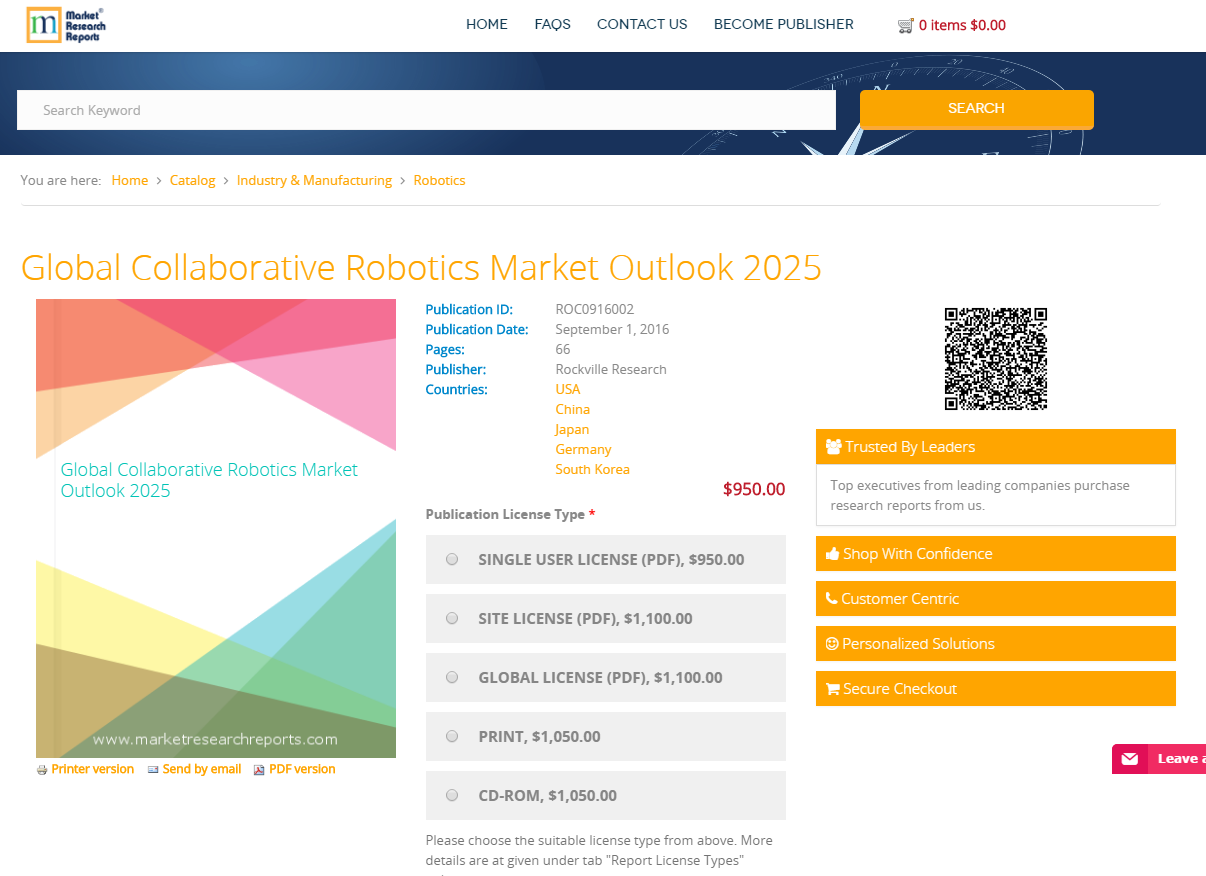Click the phone icon on Customer Centric

click(832, 598)
